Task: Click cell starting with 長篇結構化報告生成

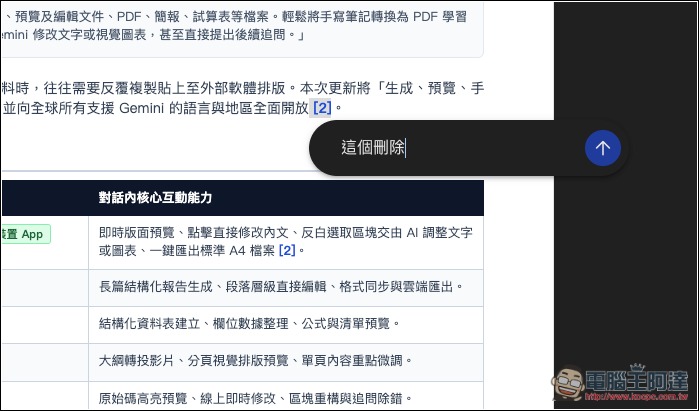Action: [x=286, y=287]
